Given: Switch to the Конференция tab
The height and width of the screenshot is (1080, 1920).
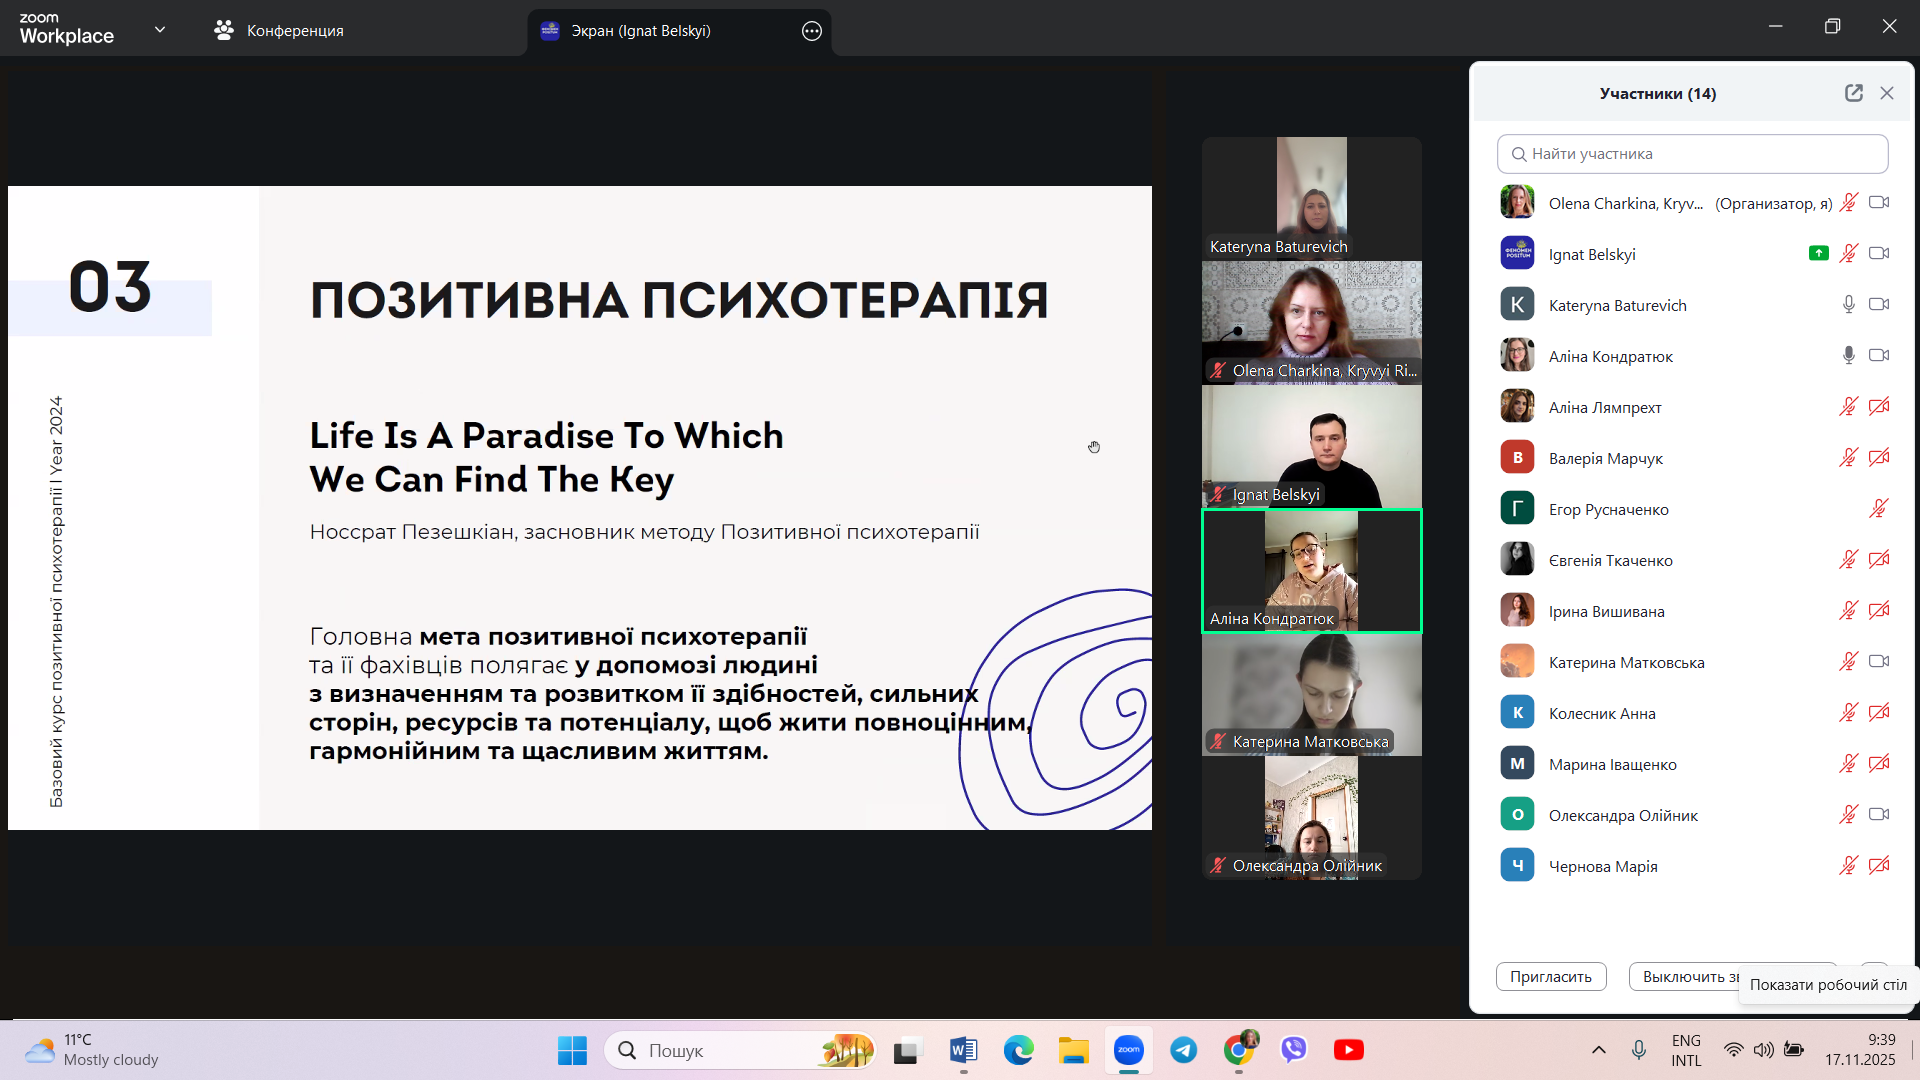Looking at the screenshot, I should 280,31.
